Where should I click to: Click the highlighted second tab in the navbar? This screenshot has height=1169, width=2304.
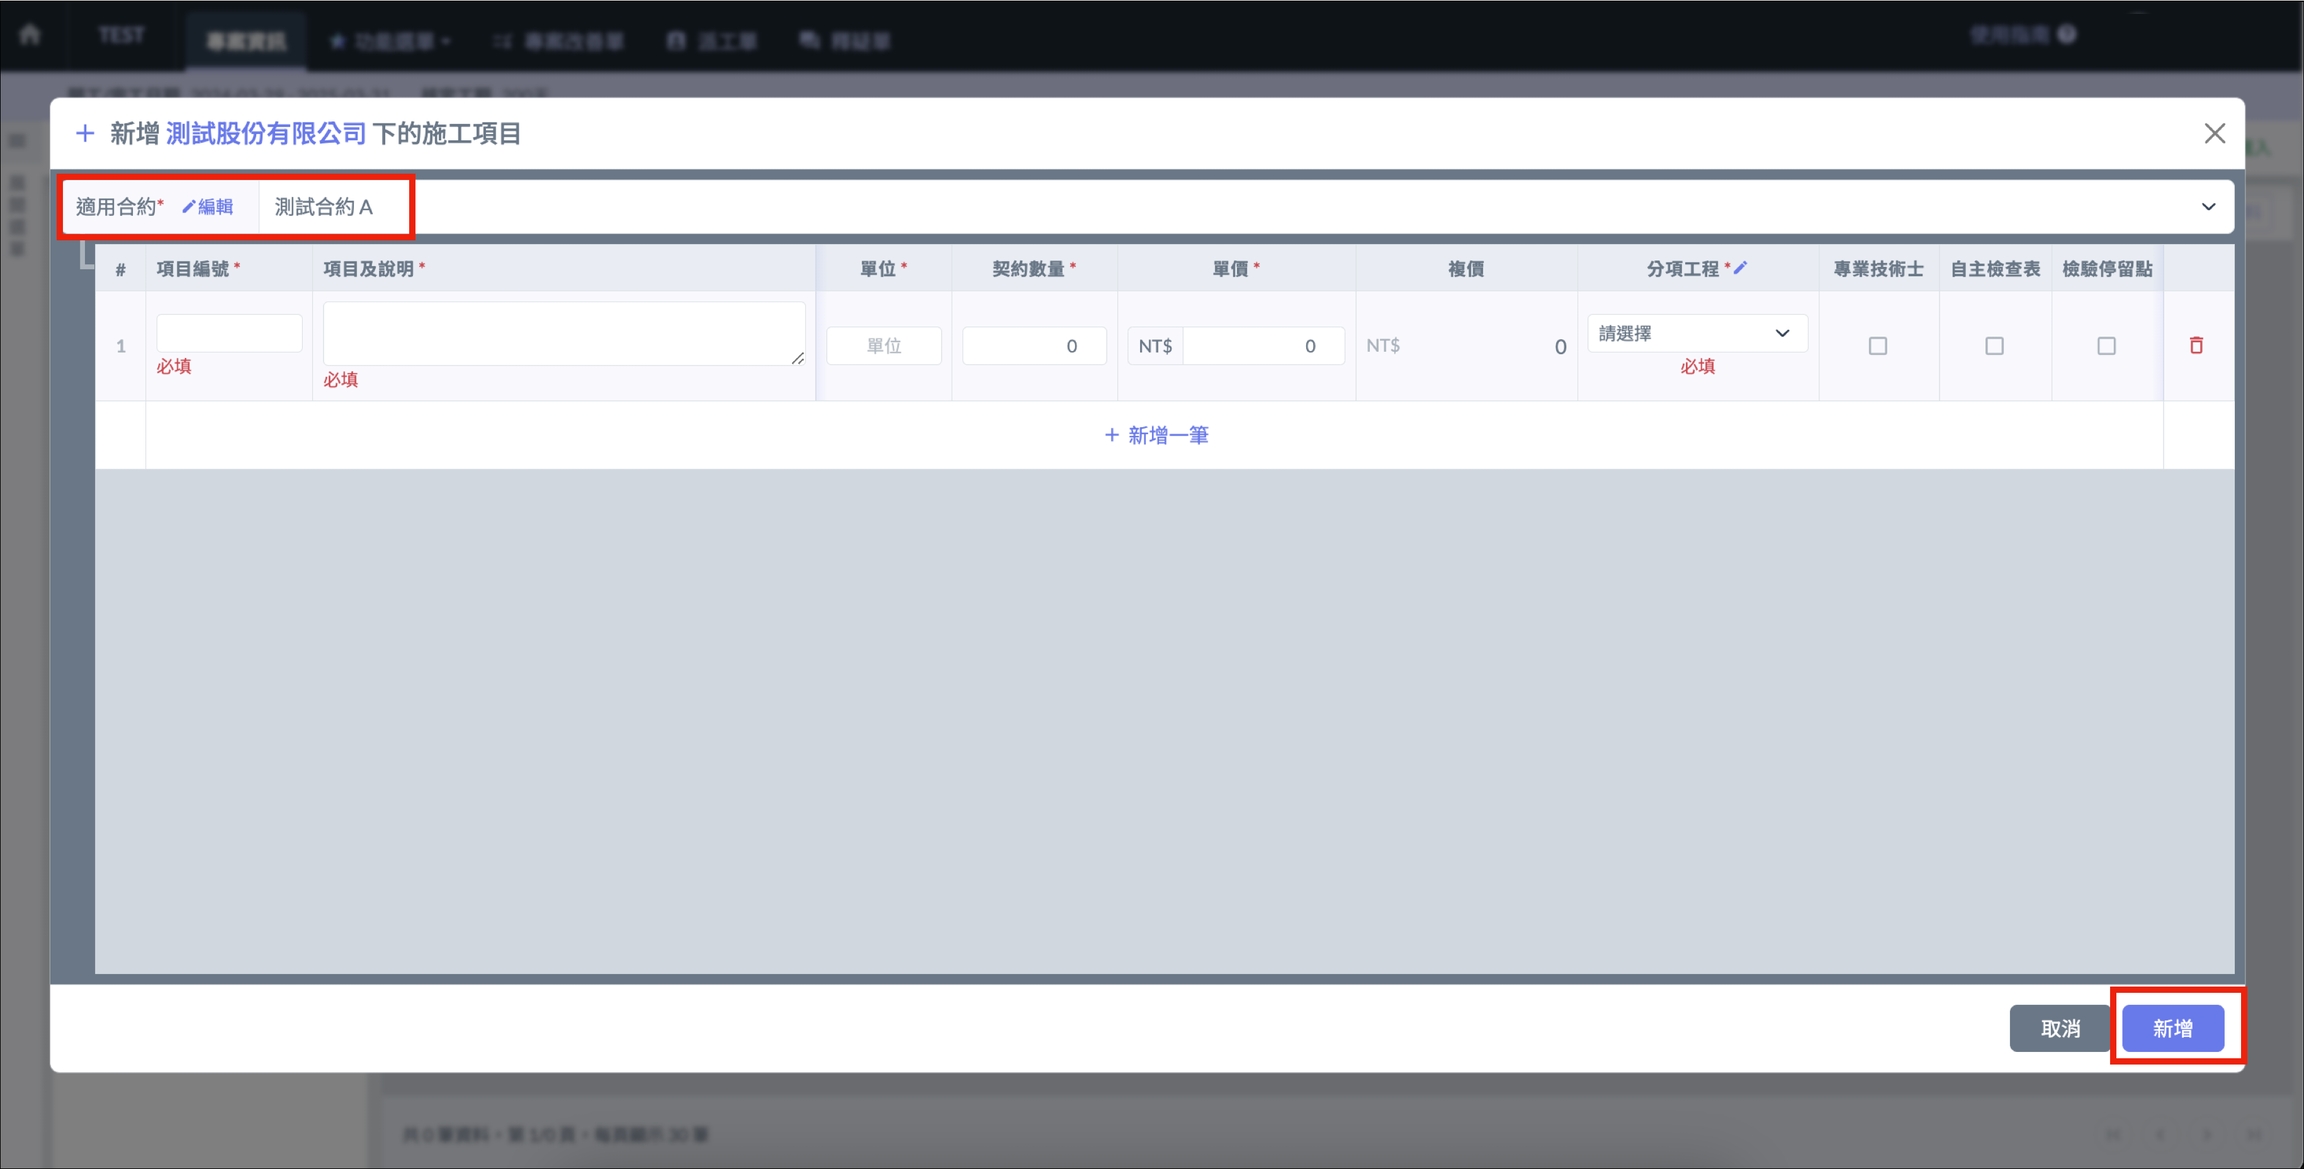click(x=246, y=41)
